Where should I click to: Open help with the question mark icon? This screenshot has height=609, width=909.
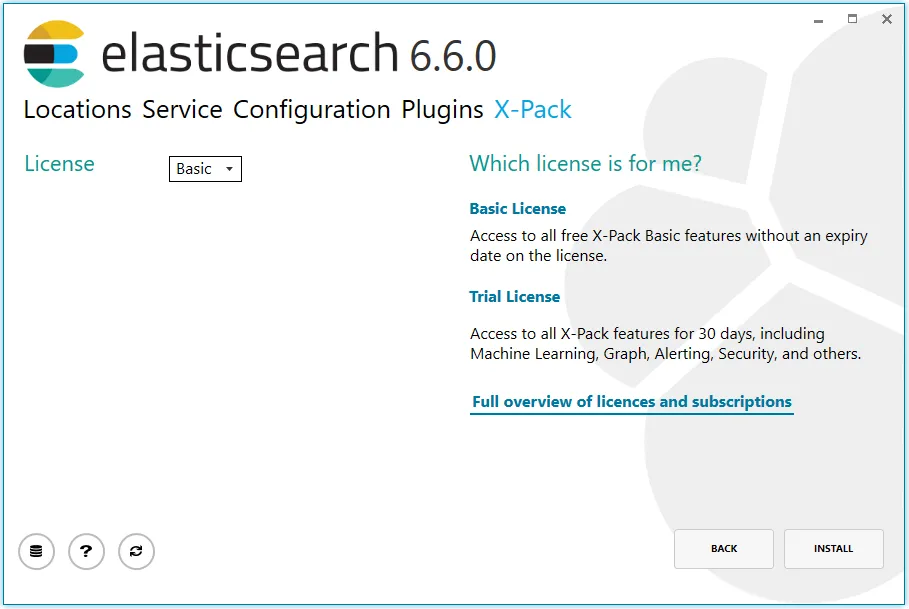tap(86, 551)
